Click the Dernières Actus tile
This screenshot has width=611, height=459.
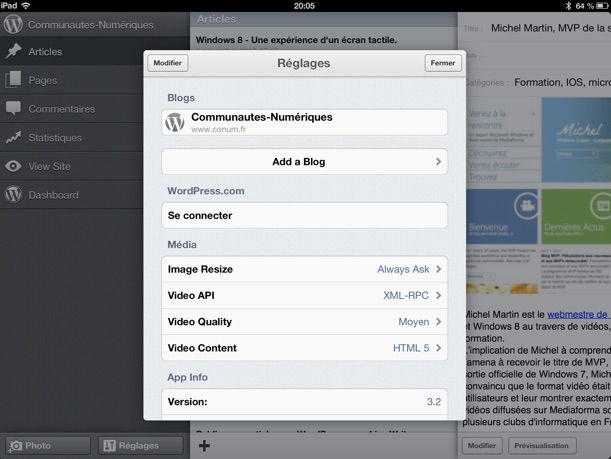(576, 216)
